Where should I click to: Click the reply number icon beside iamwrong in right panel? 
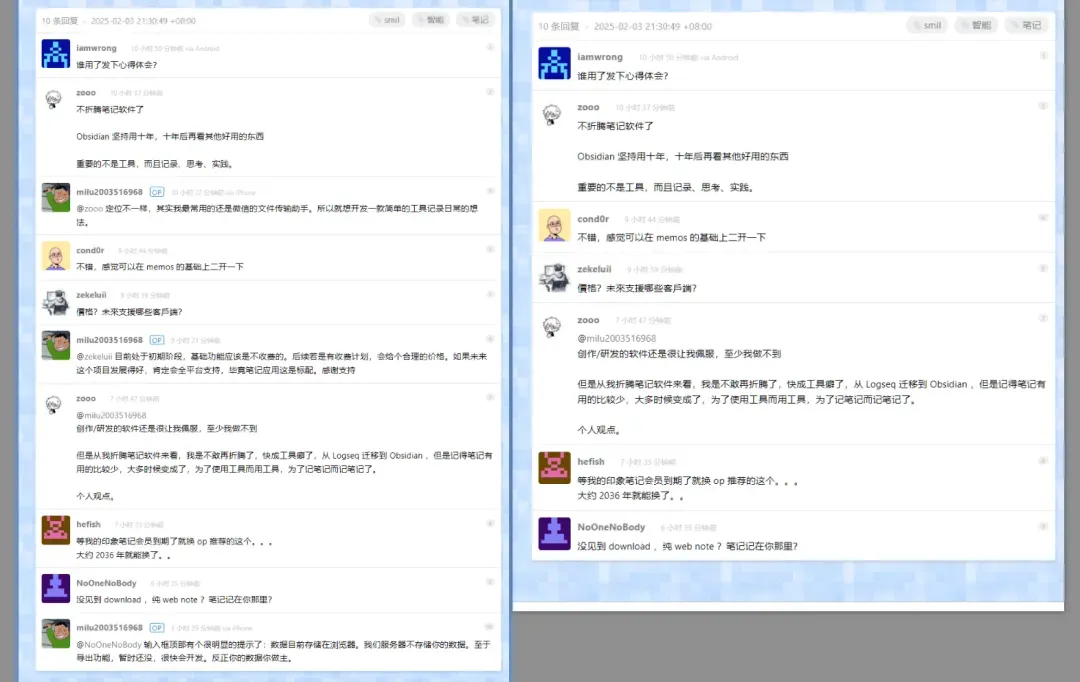click(x=1043, y=56)
